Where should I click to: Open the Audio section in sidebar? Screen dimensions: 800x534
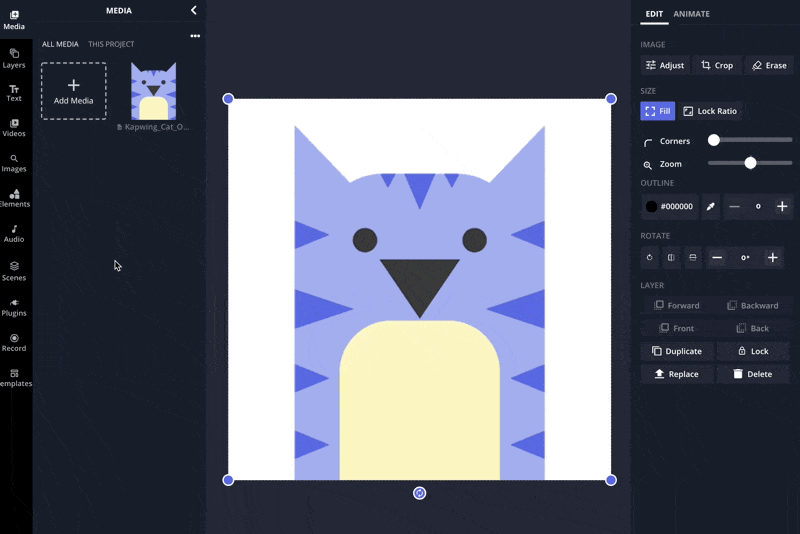[x=14, y=233]
